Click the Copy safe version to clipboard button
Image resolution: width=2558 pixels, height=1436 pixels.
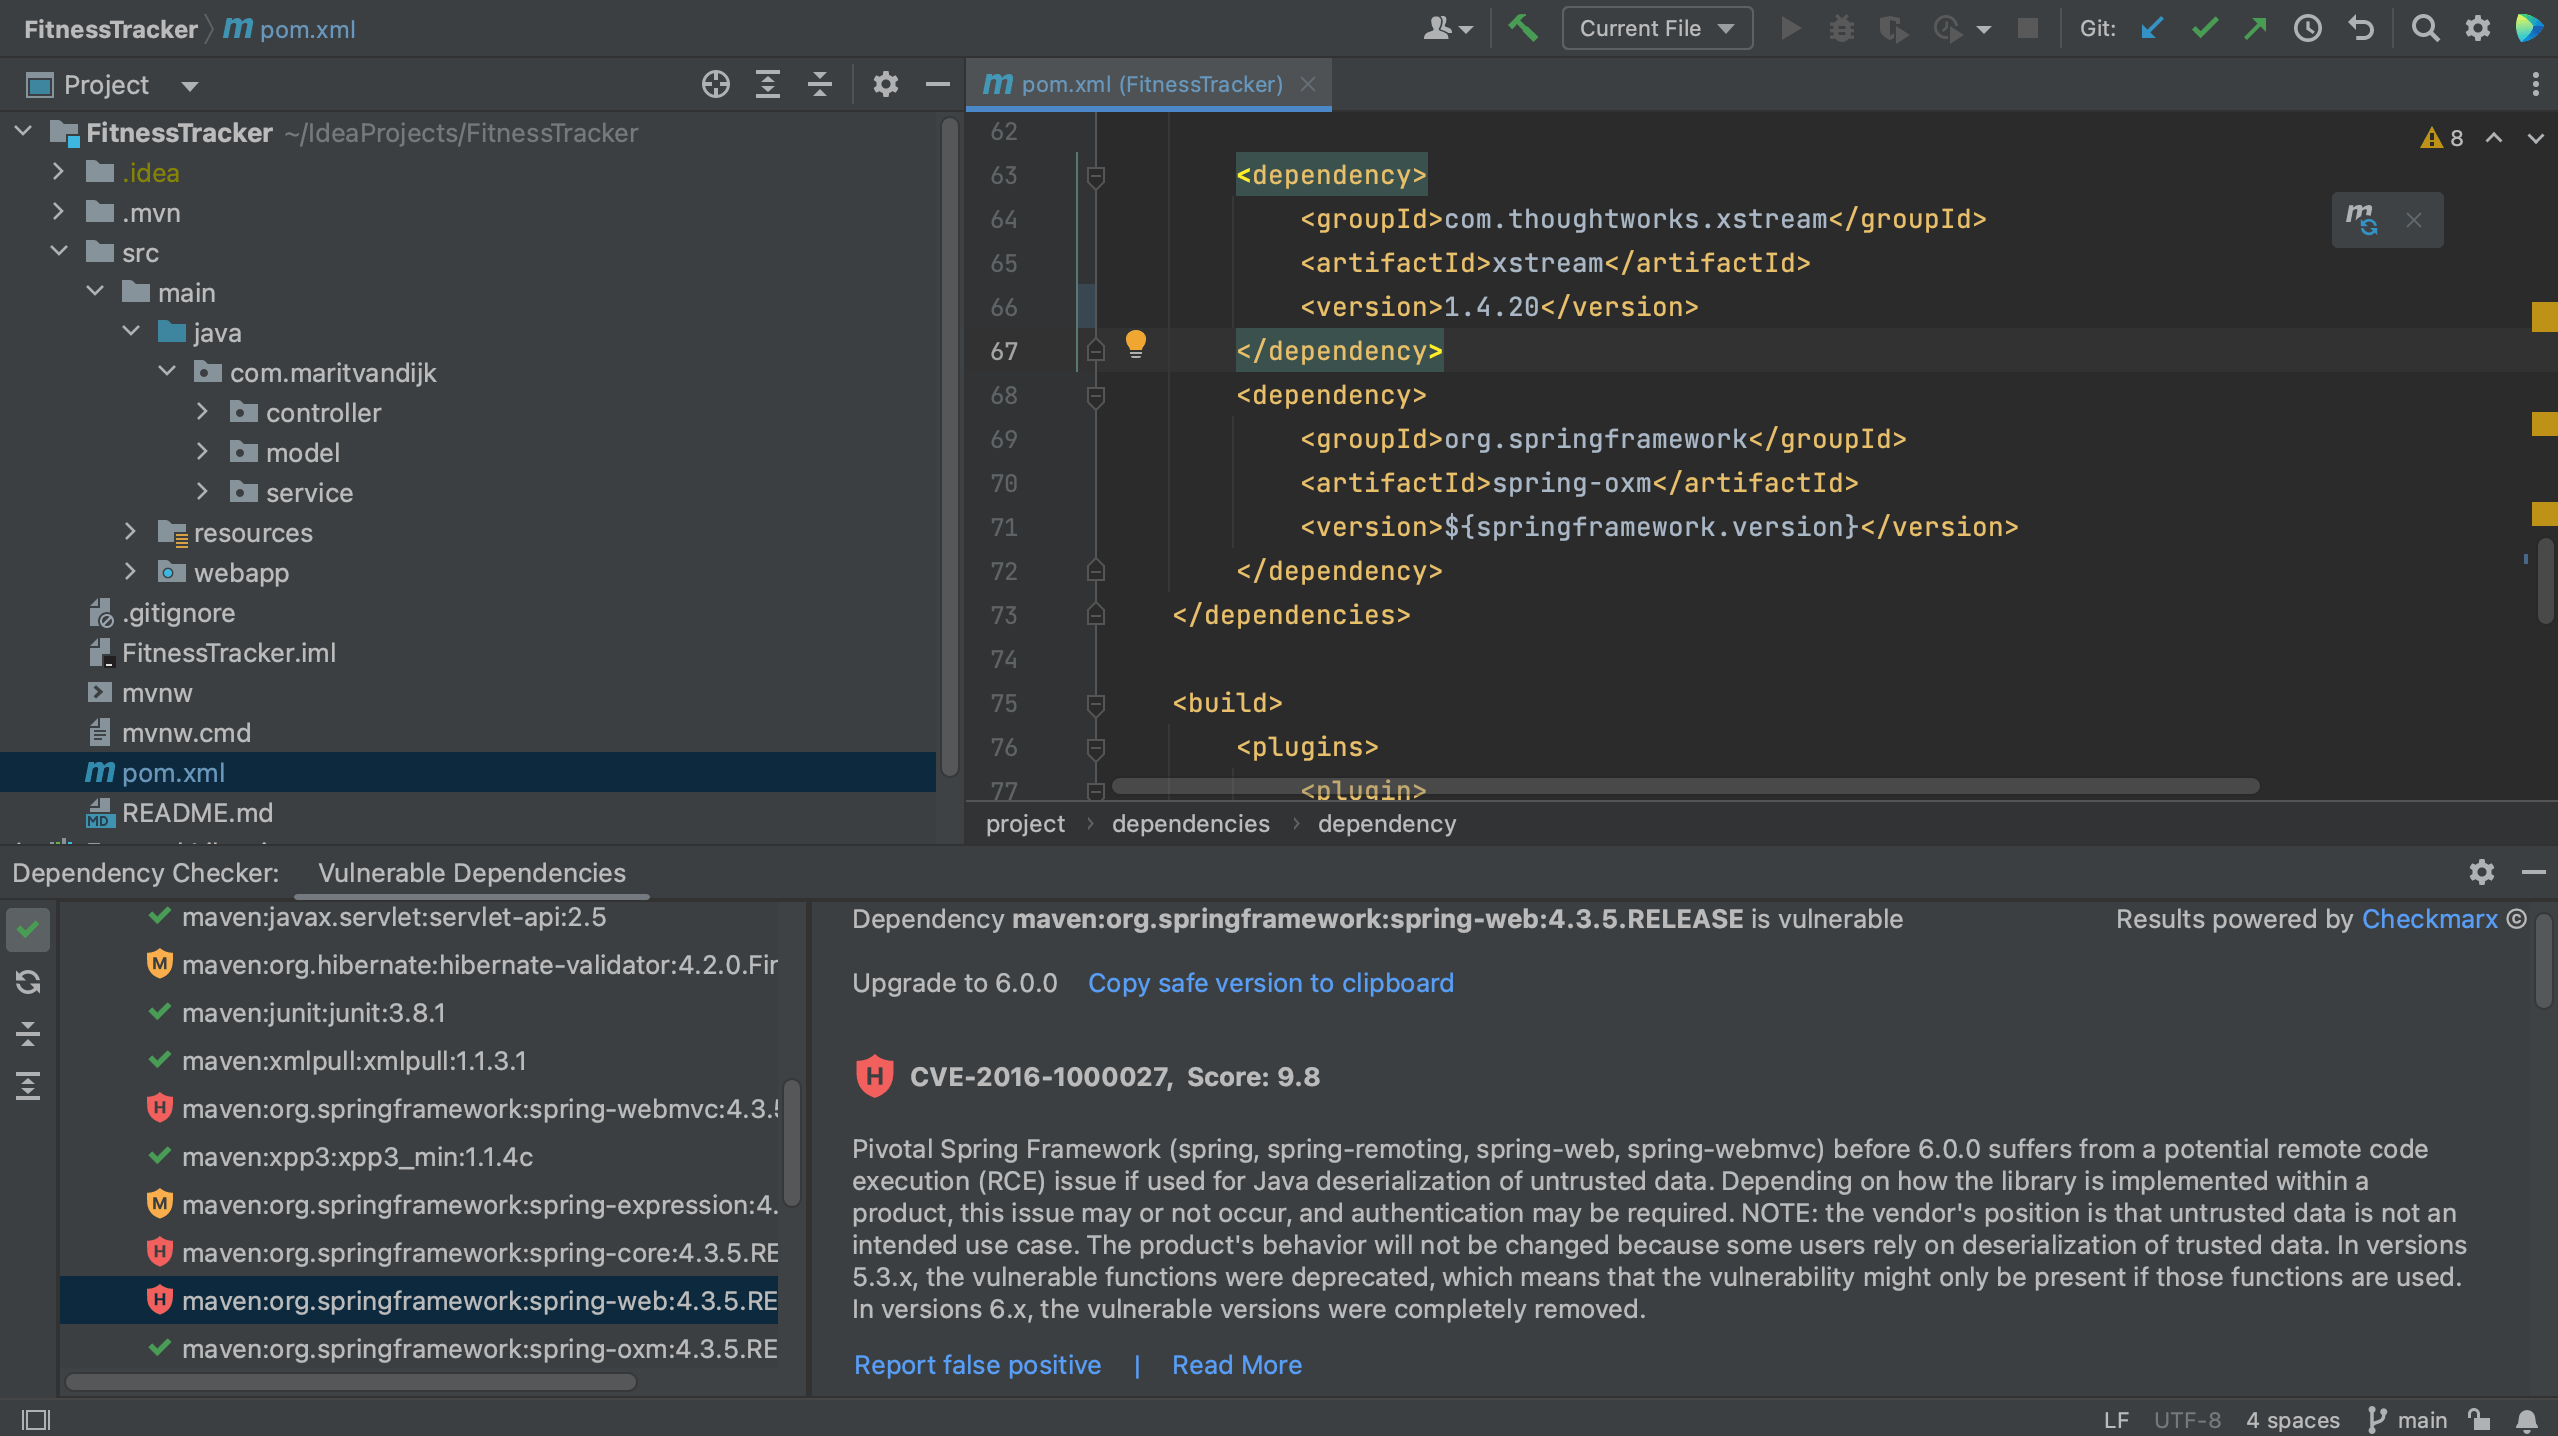click(1272, 983)
